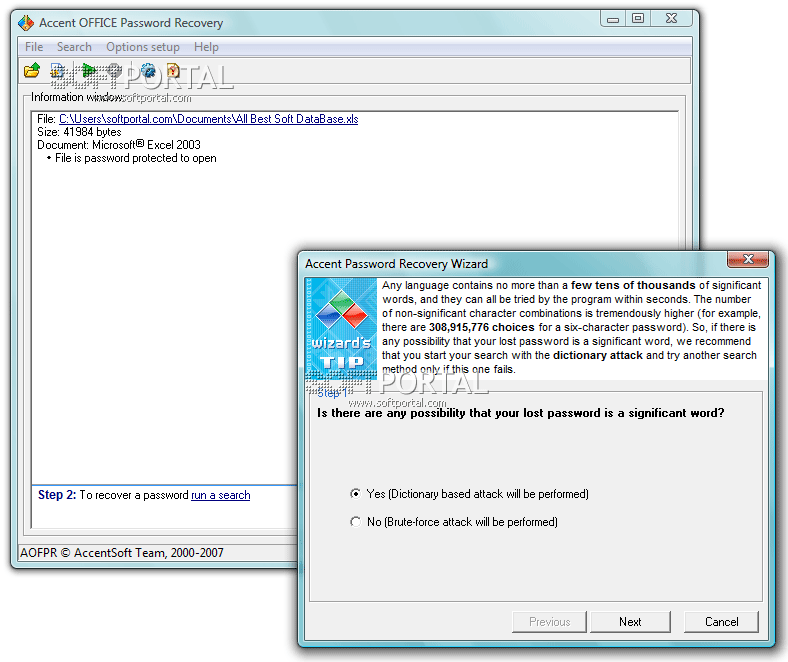Open the Search menu
This screenshot has width=788, height=662.
(x=74, y=47)
